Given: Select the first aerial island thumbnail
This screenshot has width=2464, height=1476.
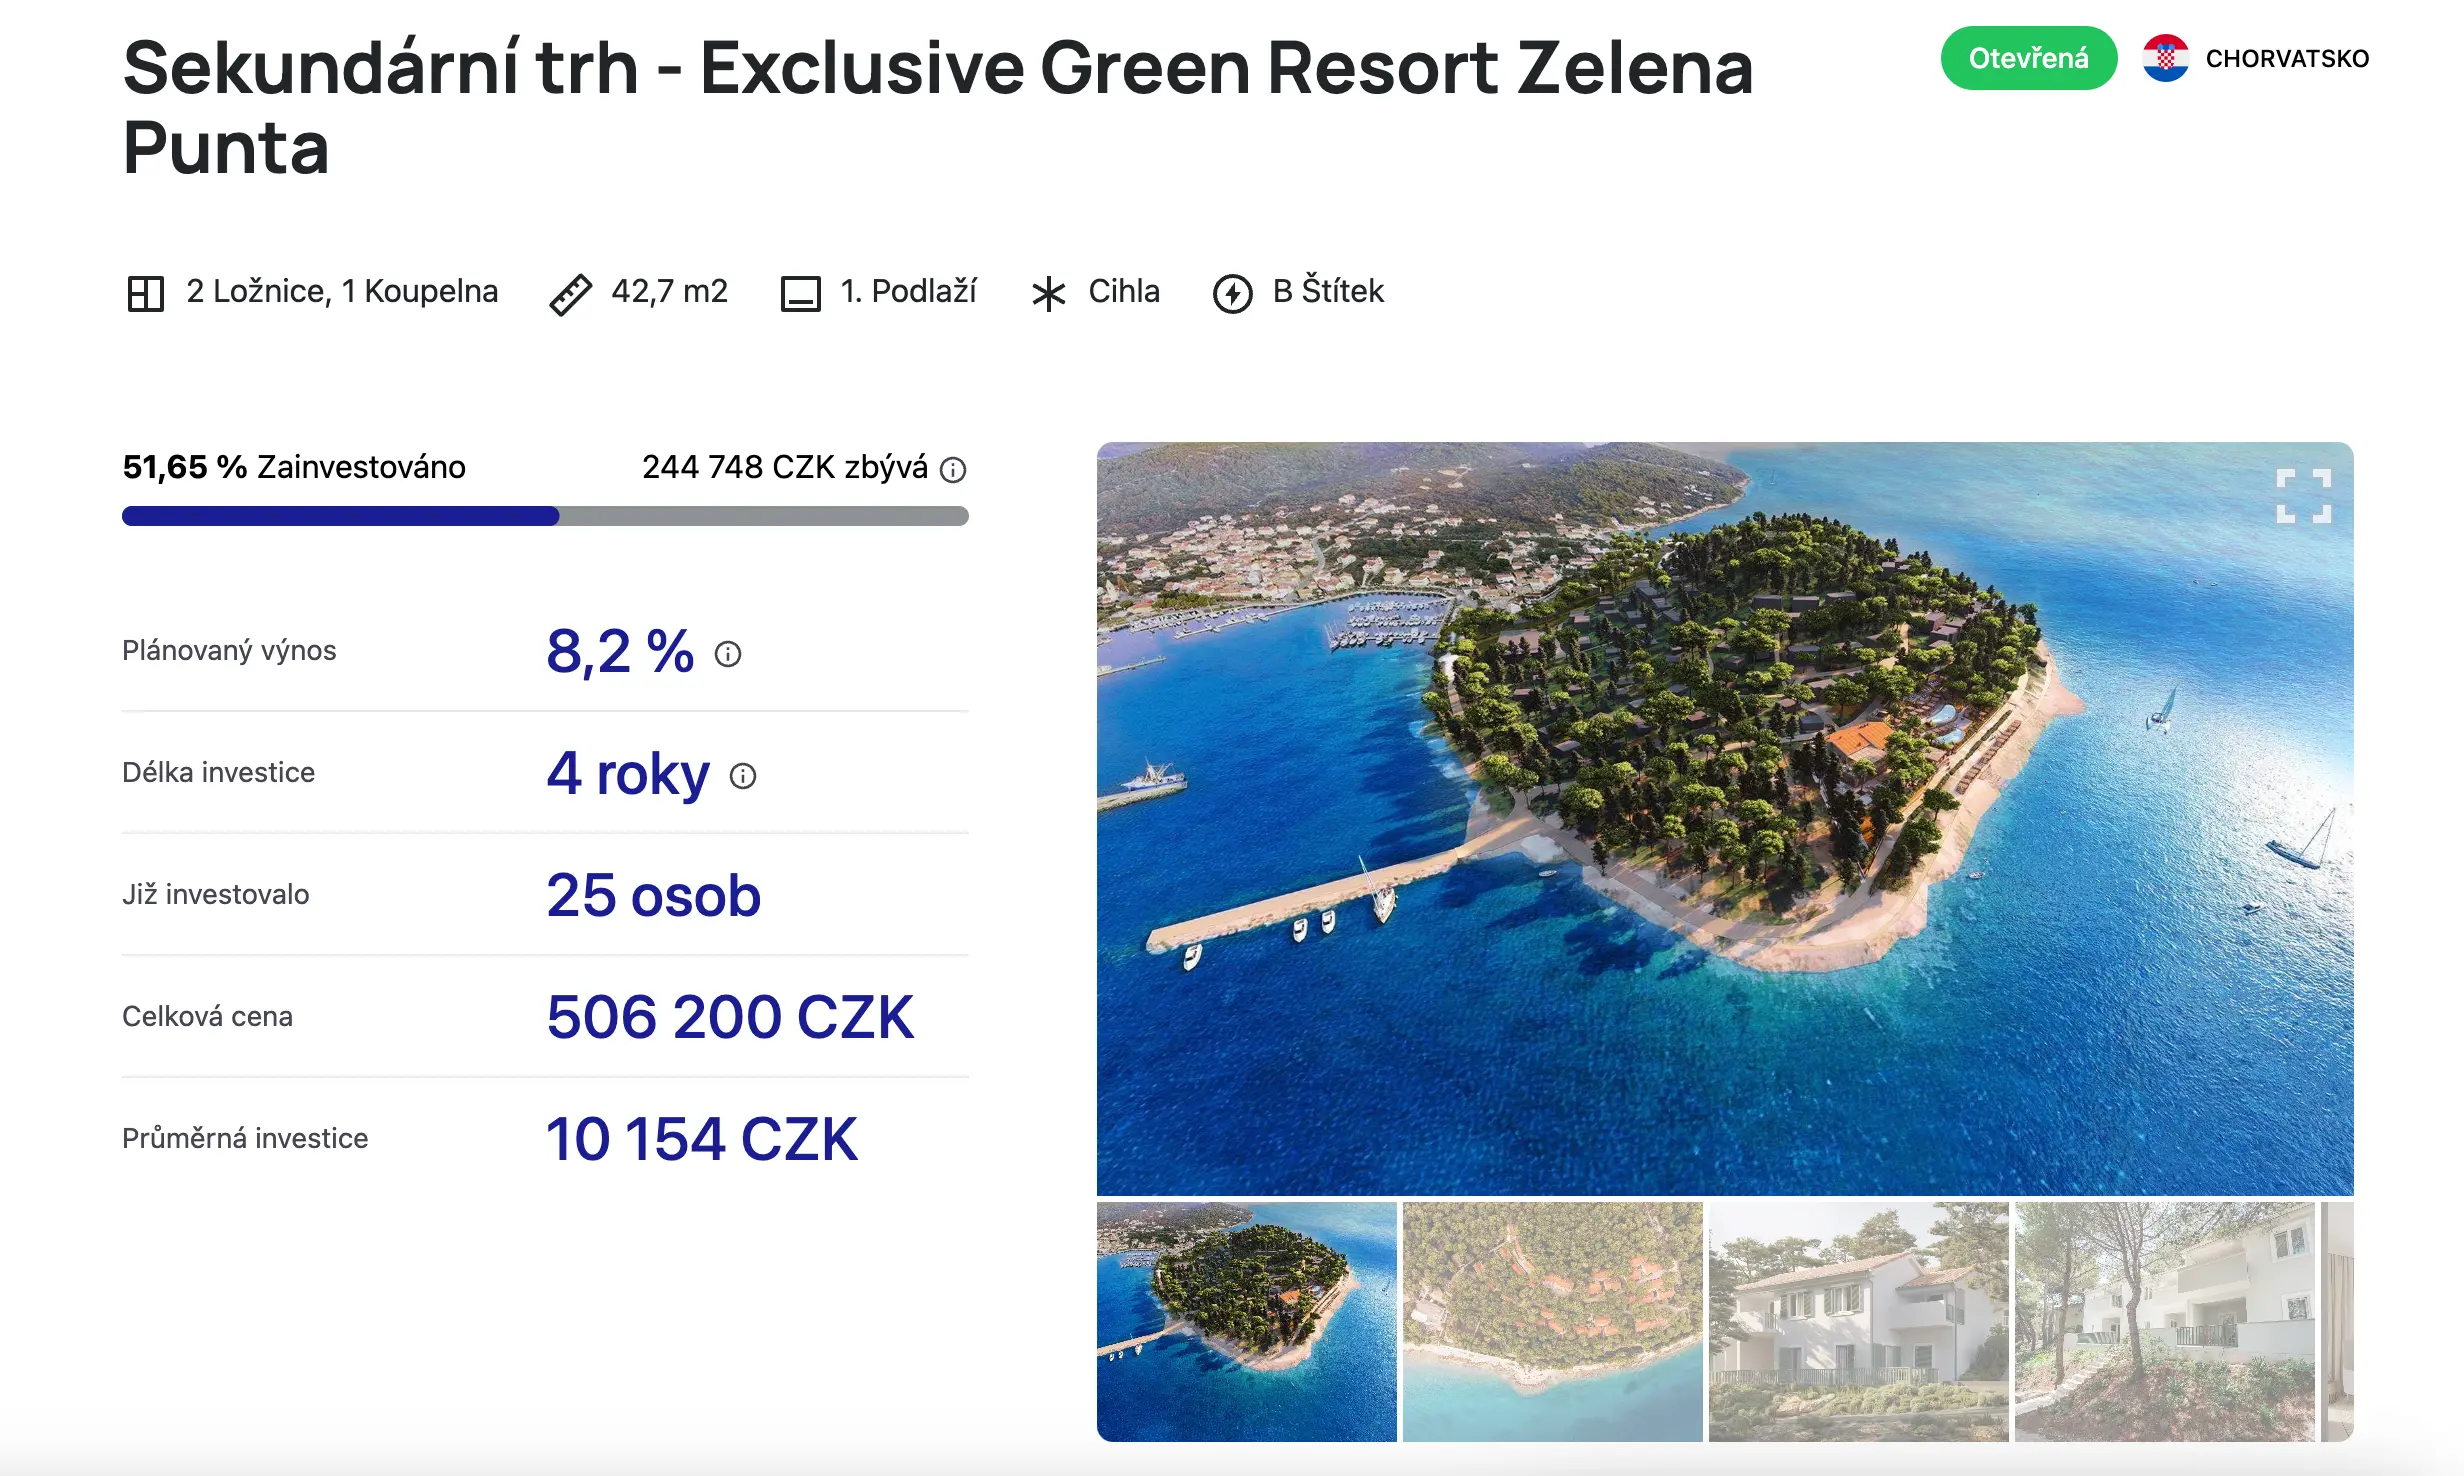Looking at the screenshot, I should coord(1246,1321).
